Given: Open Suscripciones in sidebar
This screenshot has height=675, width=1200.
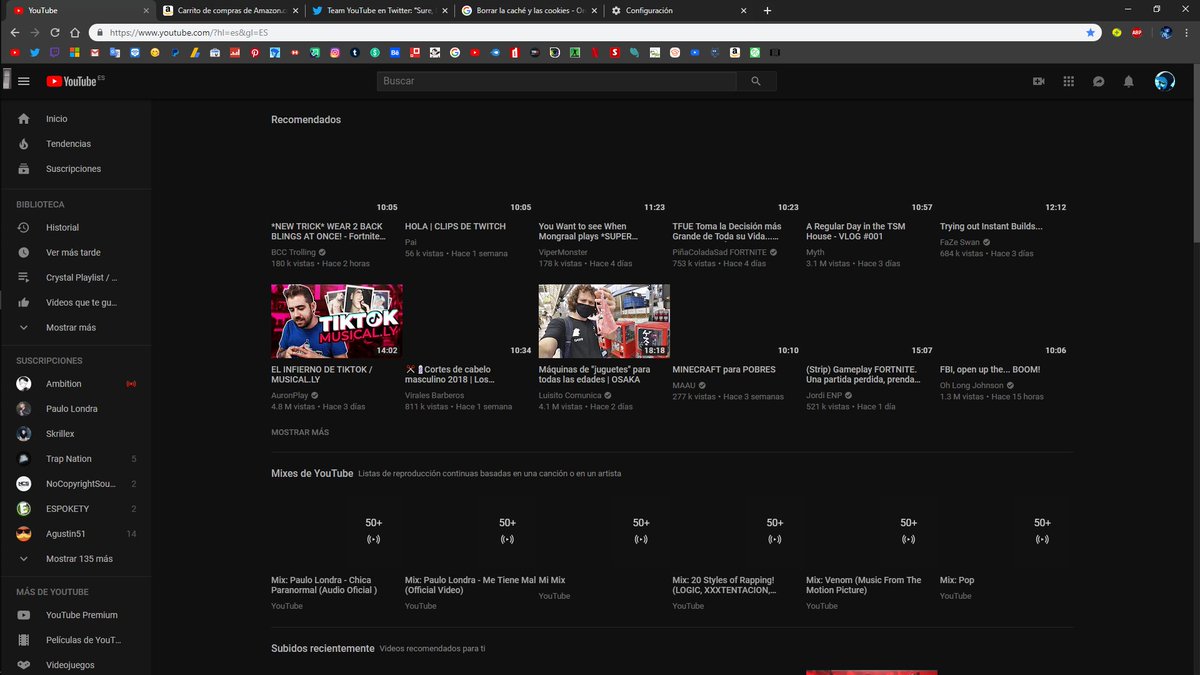Looking at the screenshot, I should point(75,169).
